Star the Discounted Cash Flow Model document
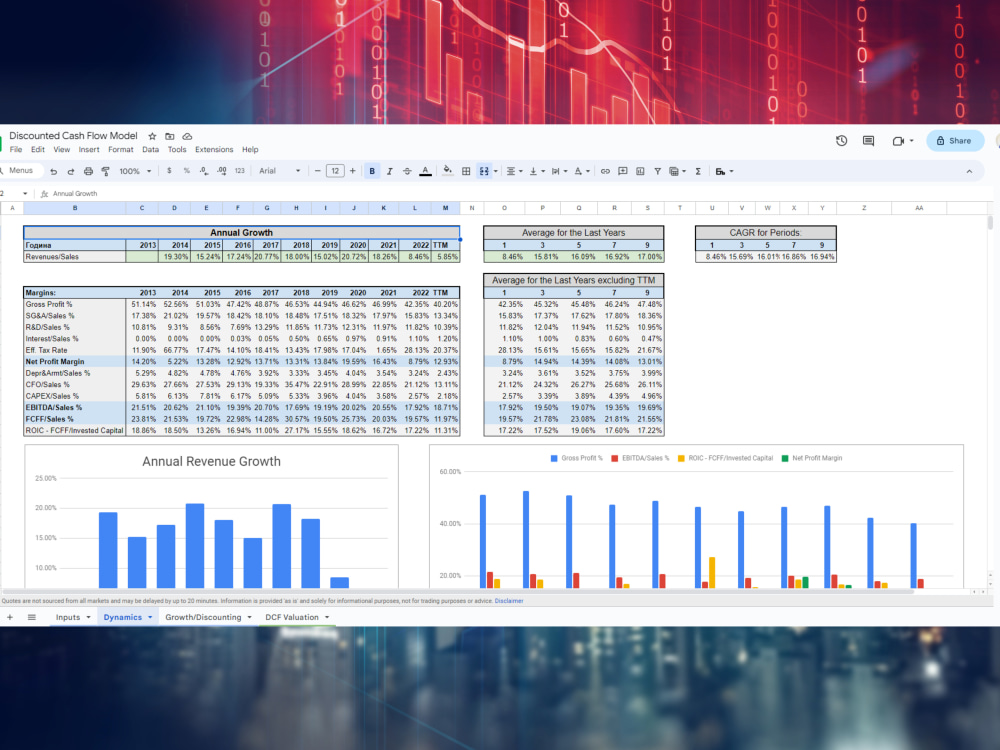The width and height of the screenshot is (1000, 750). coord(152,136)
